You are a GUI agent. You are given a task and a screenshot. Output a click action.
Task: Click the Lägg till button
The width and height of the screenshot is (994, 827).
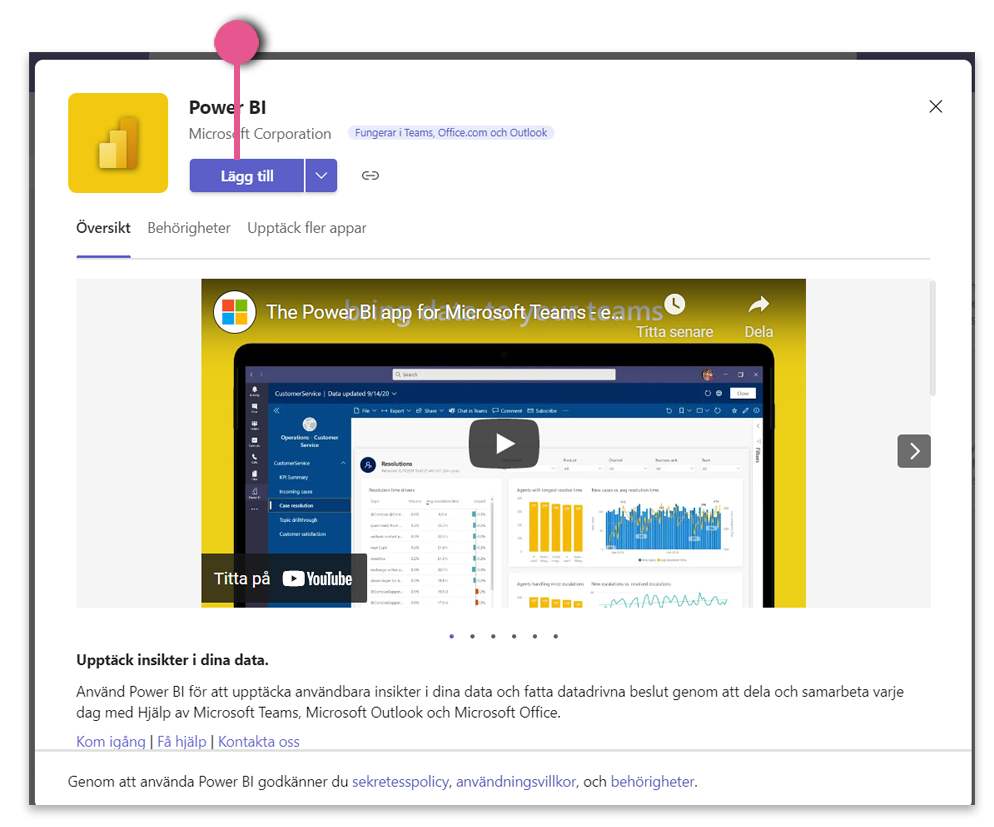[247, 176]
